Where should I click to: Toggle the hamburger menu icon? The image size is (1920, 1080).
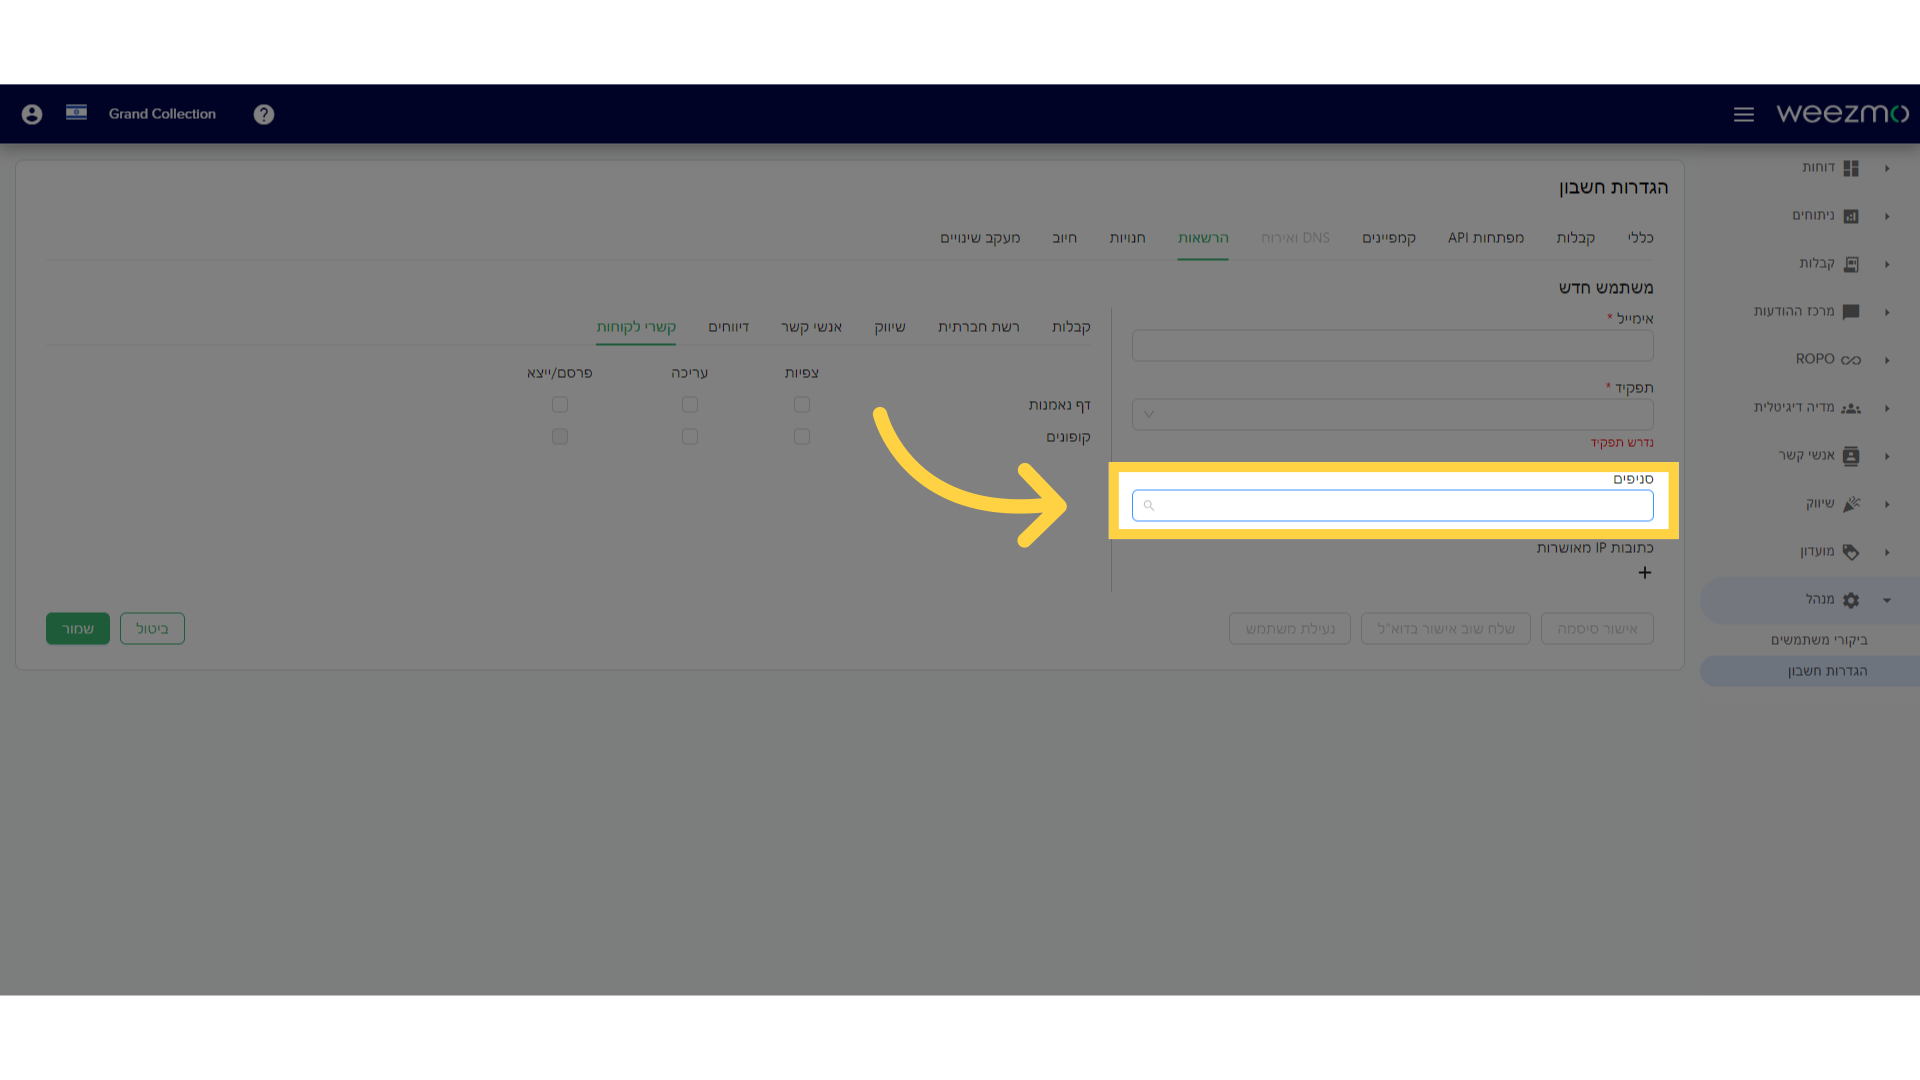tap(1744, 114)
